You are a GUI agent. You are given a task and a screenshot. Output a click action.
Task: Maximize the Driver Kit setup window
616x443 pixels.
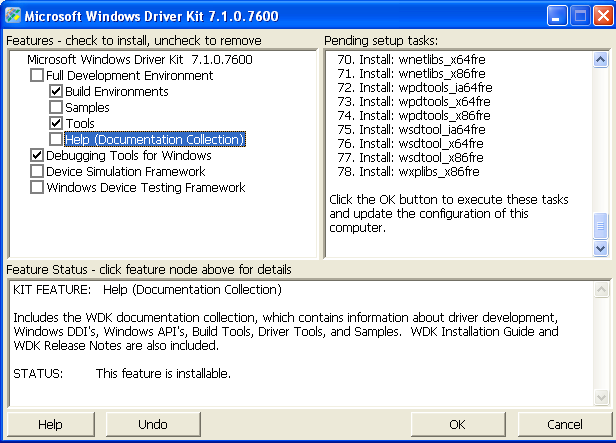click(579, 17)
